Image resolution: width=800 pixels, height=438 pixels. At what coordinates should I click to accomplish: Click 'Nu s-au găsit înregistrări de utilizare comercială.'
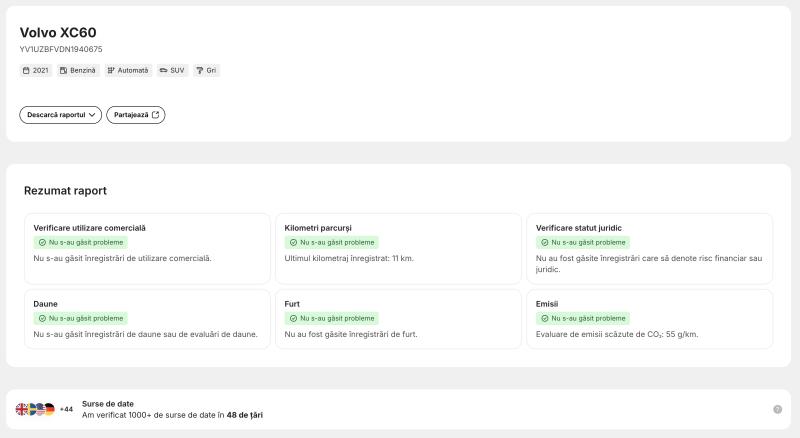[x=122, y=258]
